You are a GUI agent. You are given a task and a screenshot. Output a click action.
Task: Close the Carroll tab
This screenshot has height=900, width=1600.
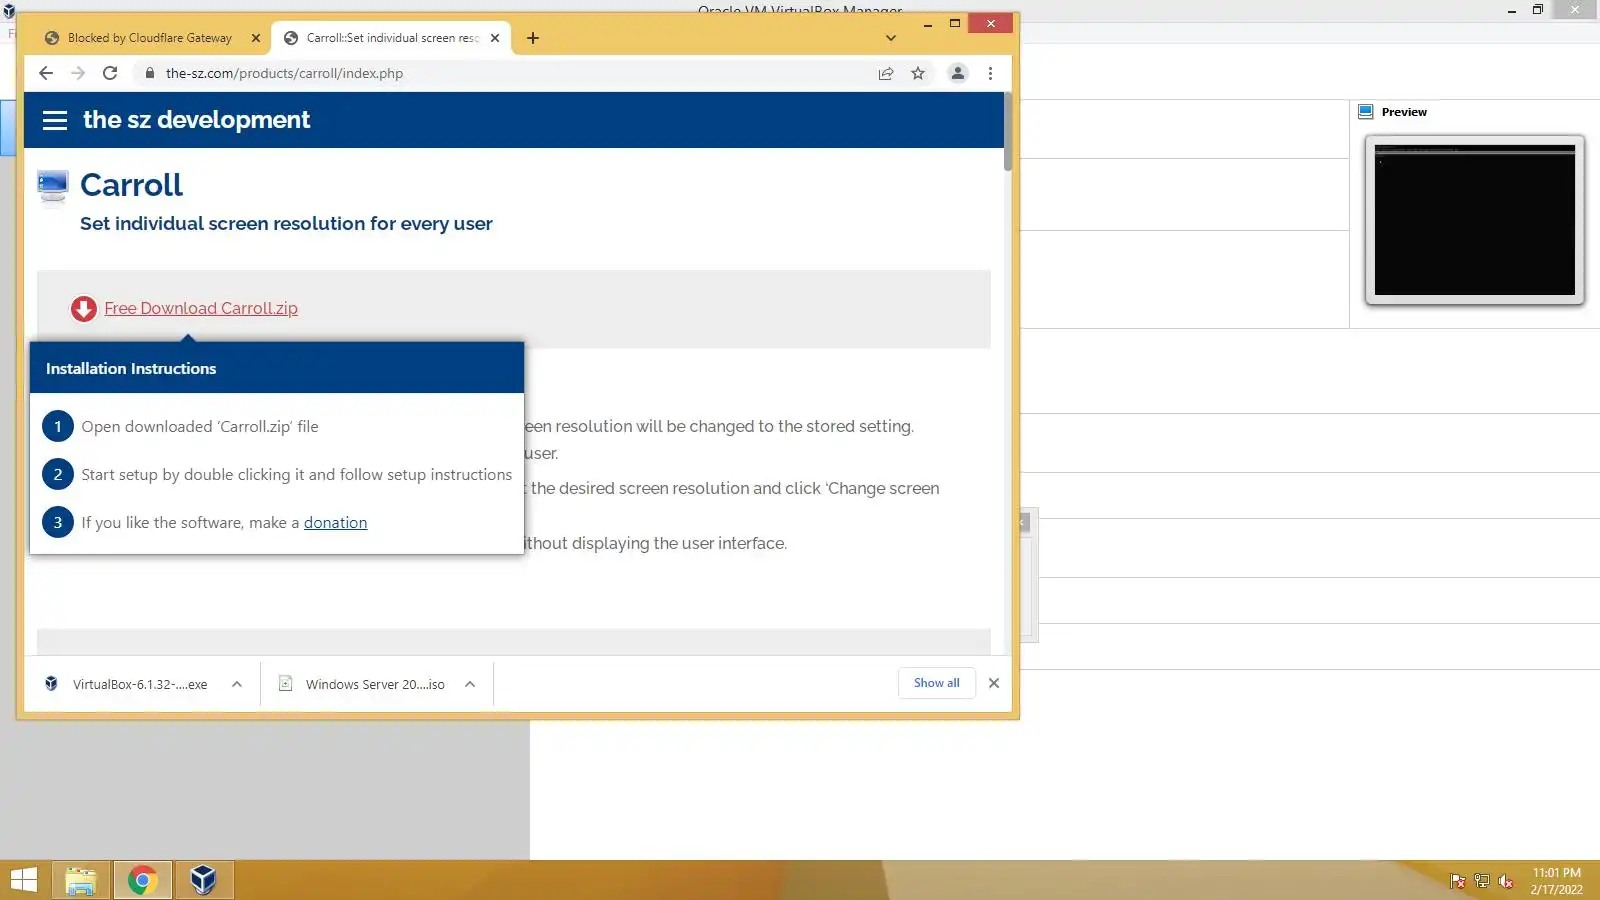pyautogui.click(x=495, y=38)
